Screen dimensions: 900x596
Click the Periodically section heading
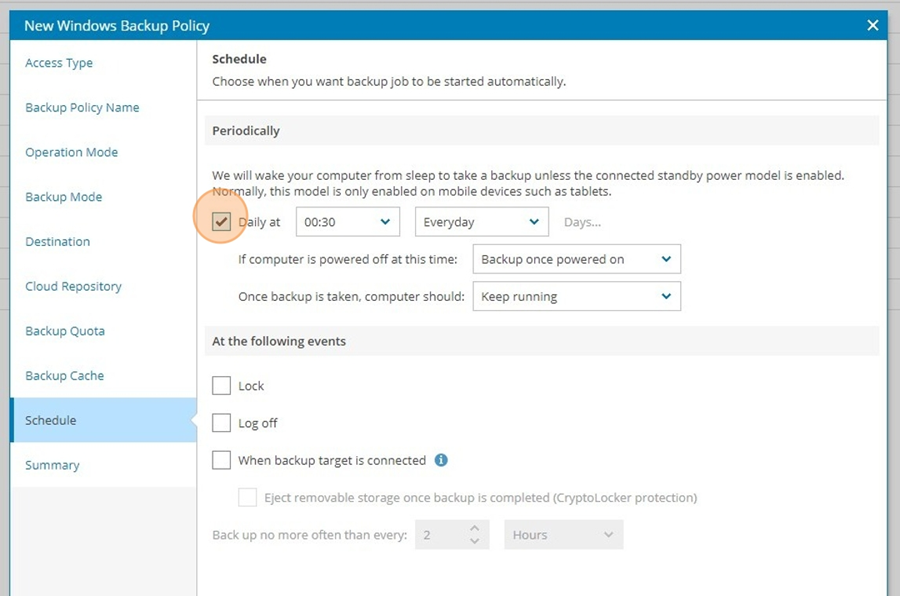coord(246,131)
